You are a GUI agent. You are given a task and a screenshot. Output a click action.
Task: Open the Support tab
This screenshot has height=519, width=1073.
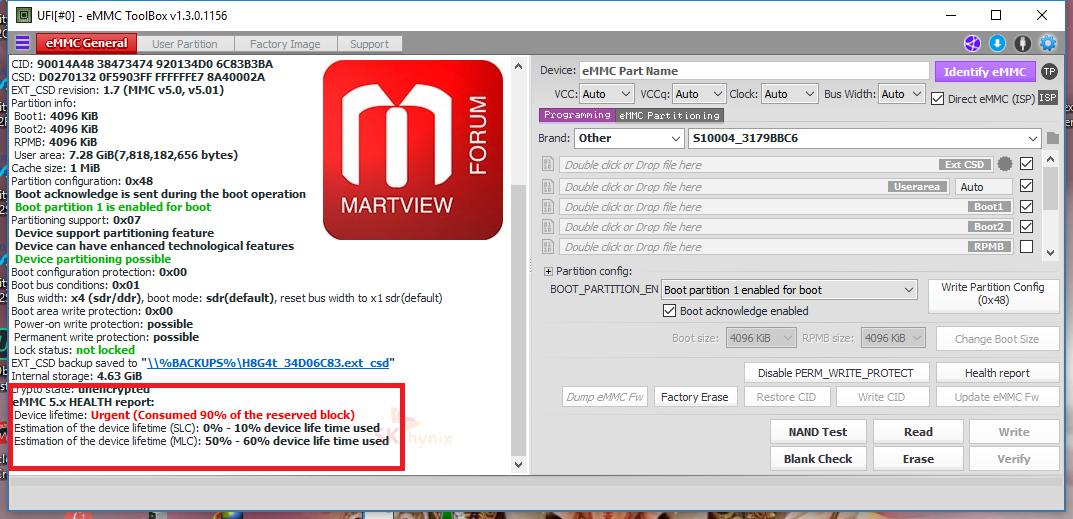point(370,44)
